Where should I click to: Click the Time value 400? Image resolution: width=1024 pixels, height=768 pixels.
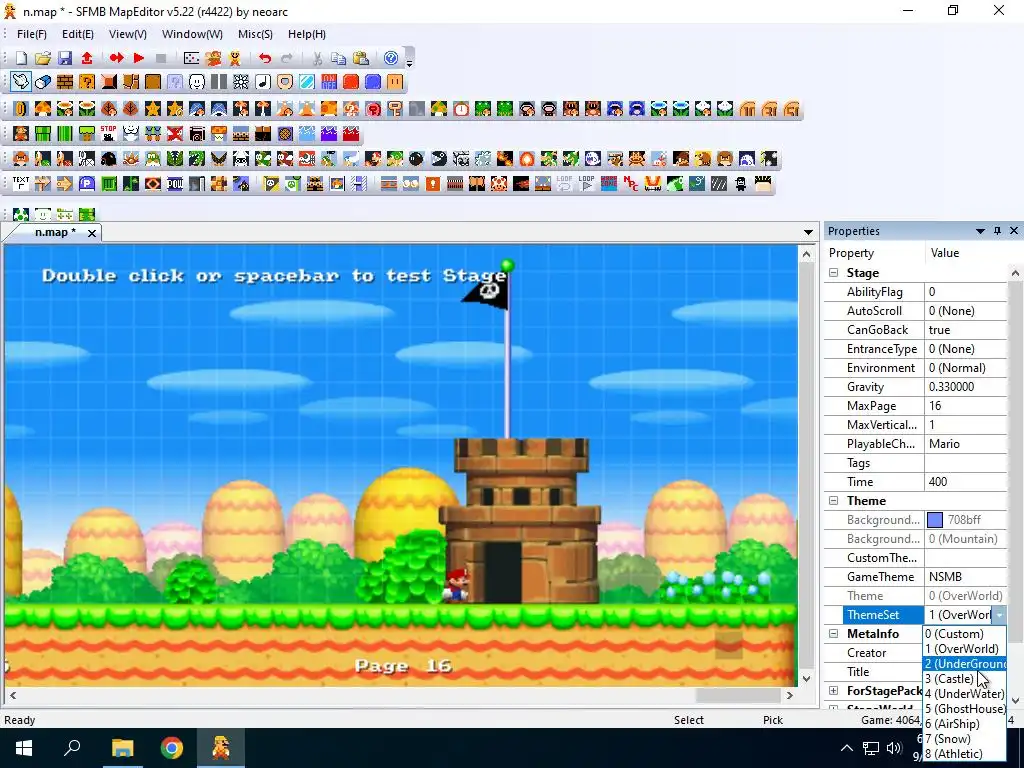coord(965,482)
